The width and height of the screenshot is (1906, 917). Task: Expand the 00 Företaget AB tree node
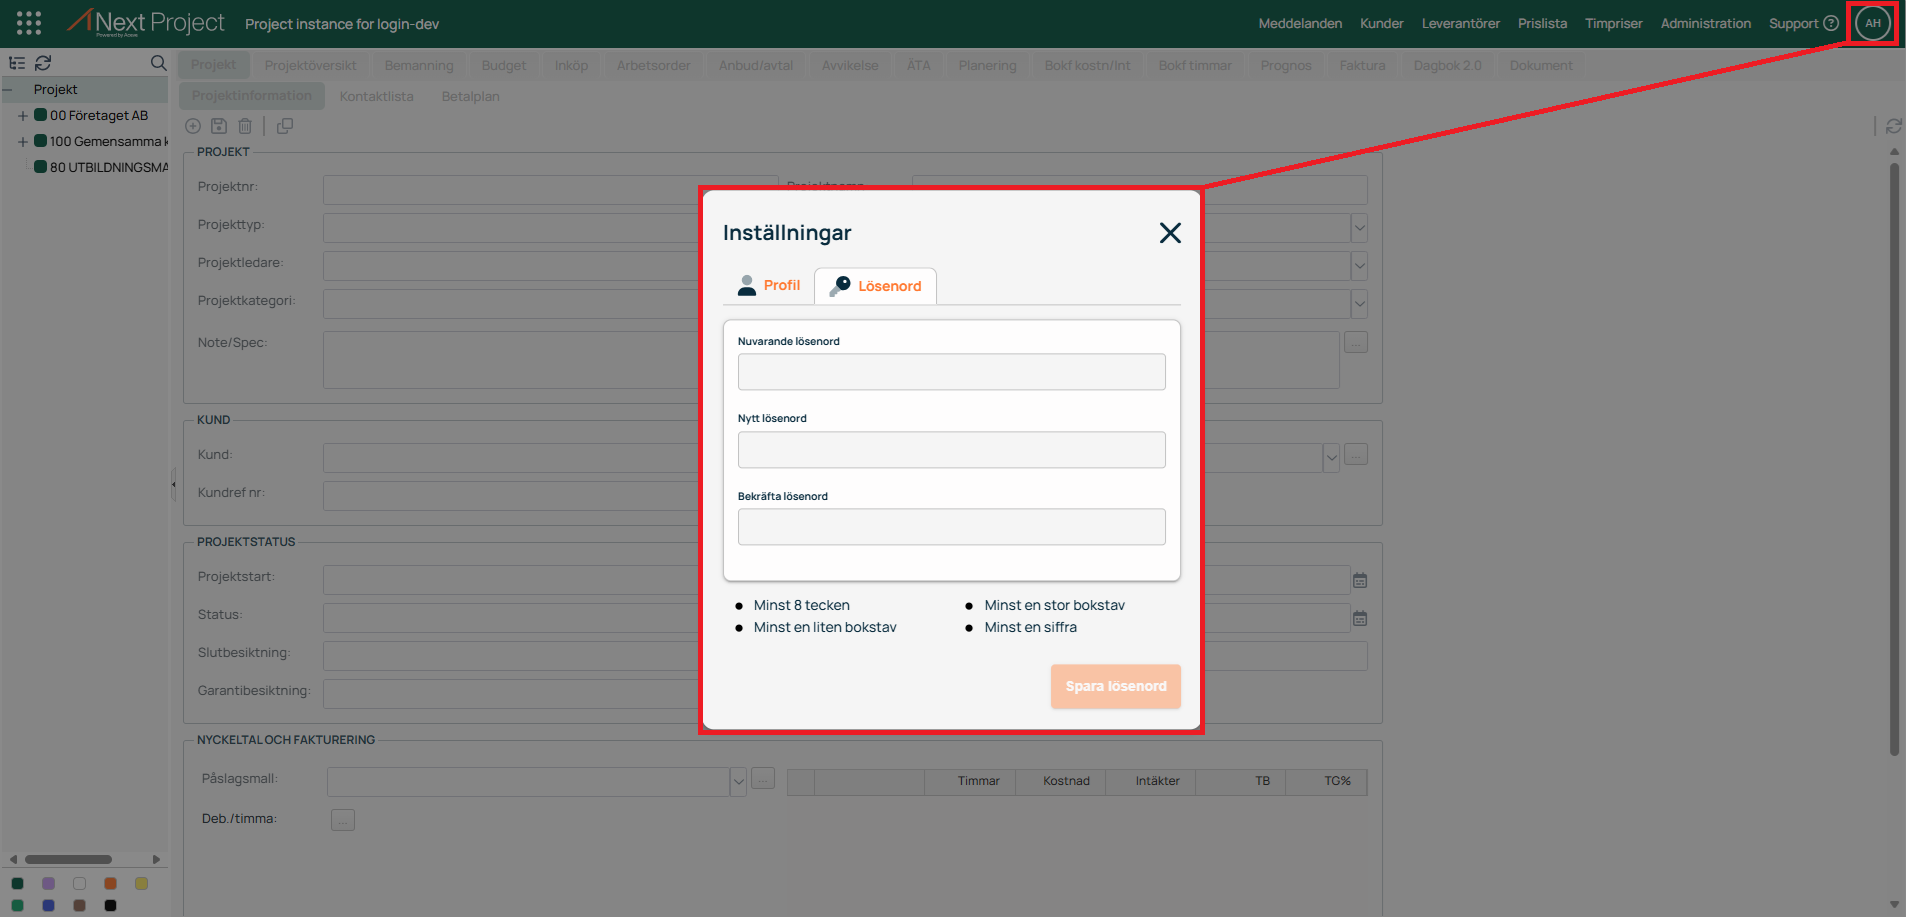pos(22,116)
